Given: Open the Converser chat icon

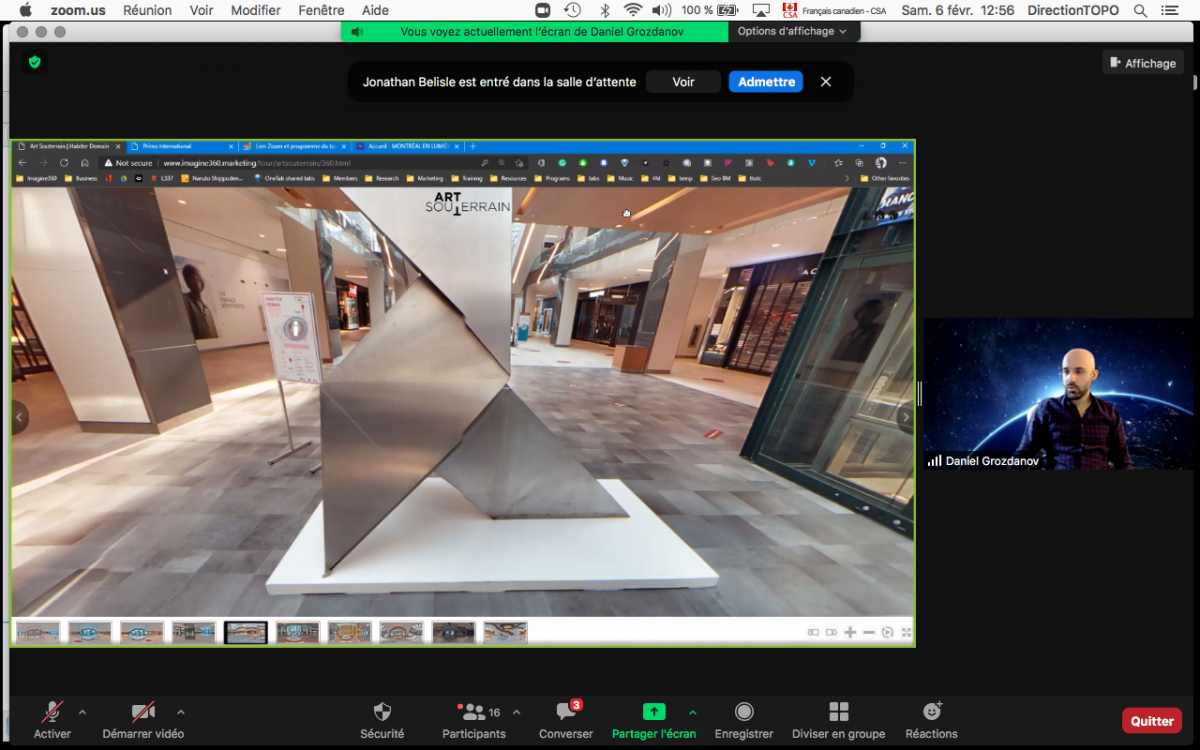Looking at the screenshot, I should (566, 712).
